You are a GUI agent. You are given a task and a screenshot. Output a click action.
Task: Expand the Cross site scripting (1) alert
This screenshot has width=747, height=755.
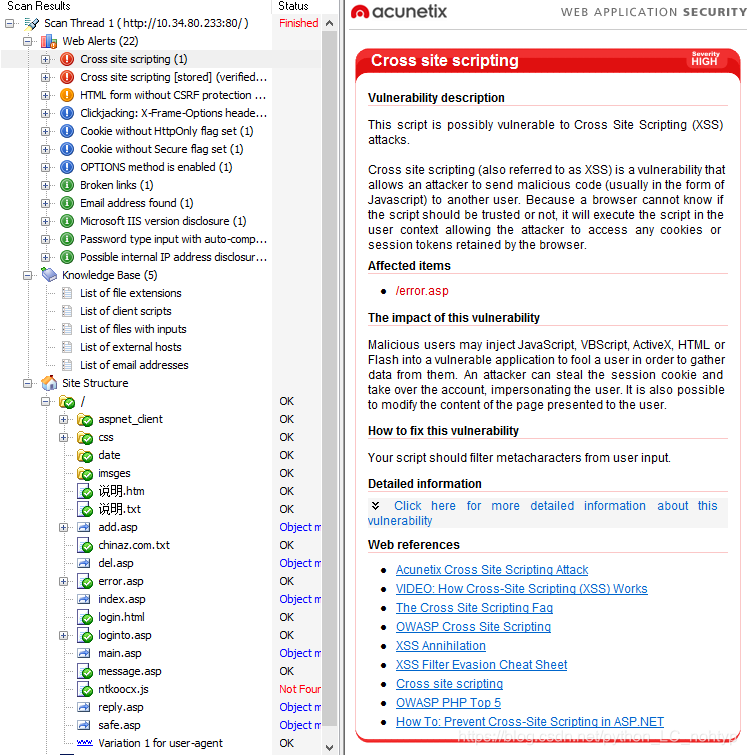click(45, 59)
